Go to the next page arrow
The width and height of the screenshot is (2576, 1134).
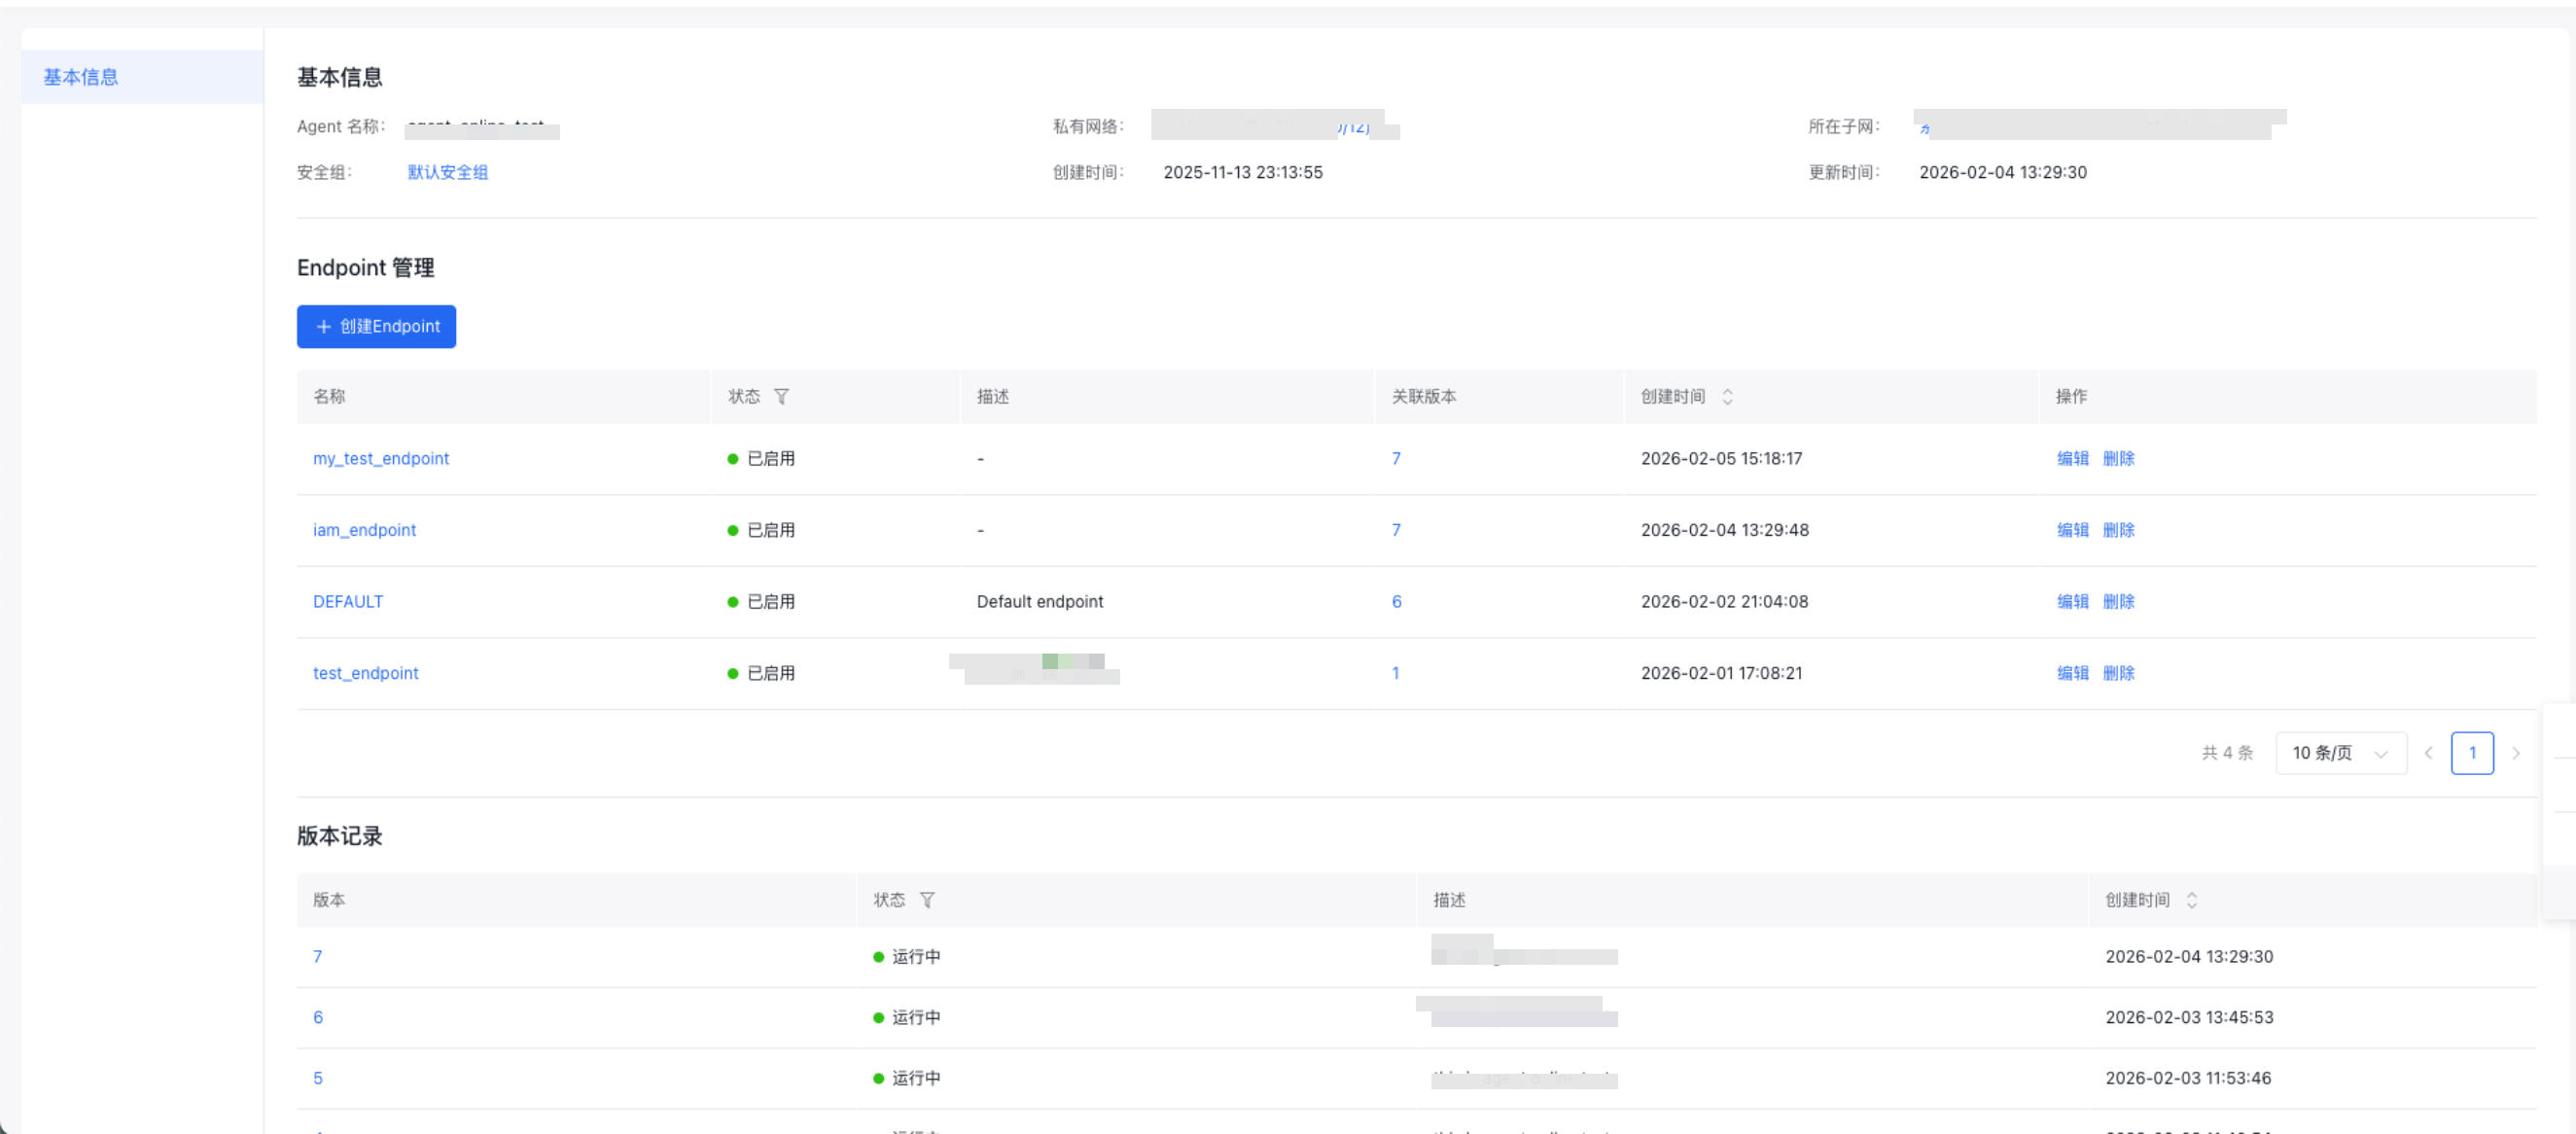(2516, 753)
